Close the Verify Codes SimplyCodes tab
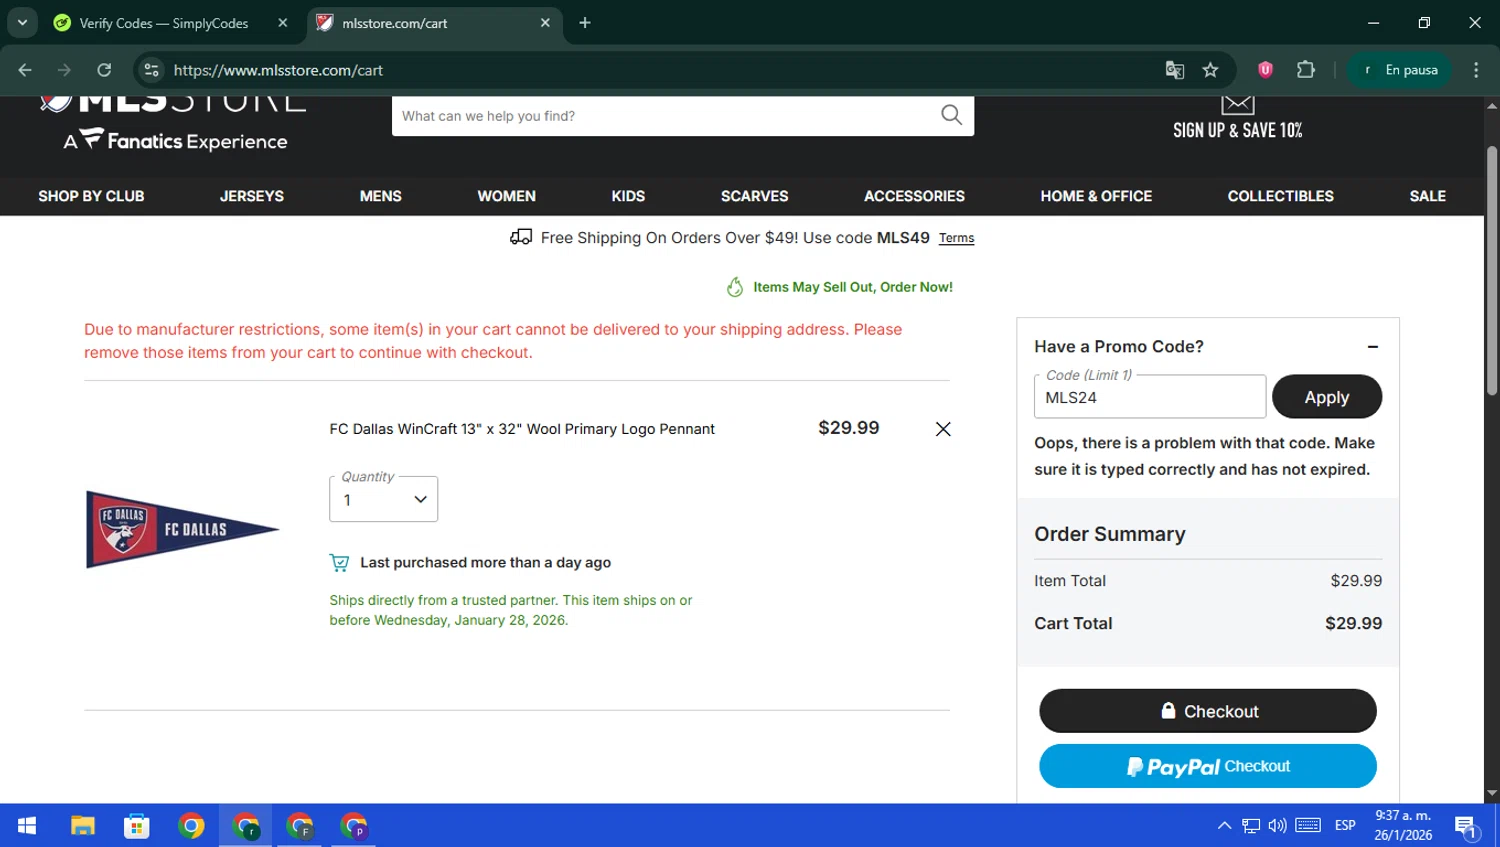The image size is (1500, 847). [283, 23]
